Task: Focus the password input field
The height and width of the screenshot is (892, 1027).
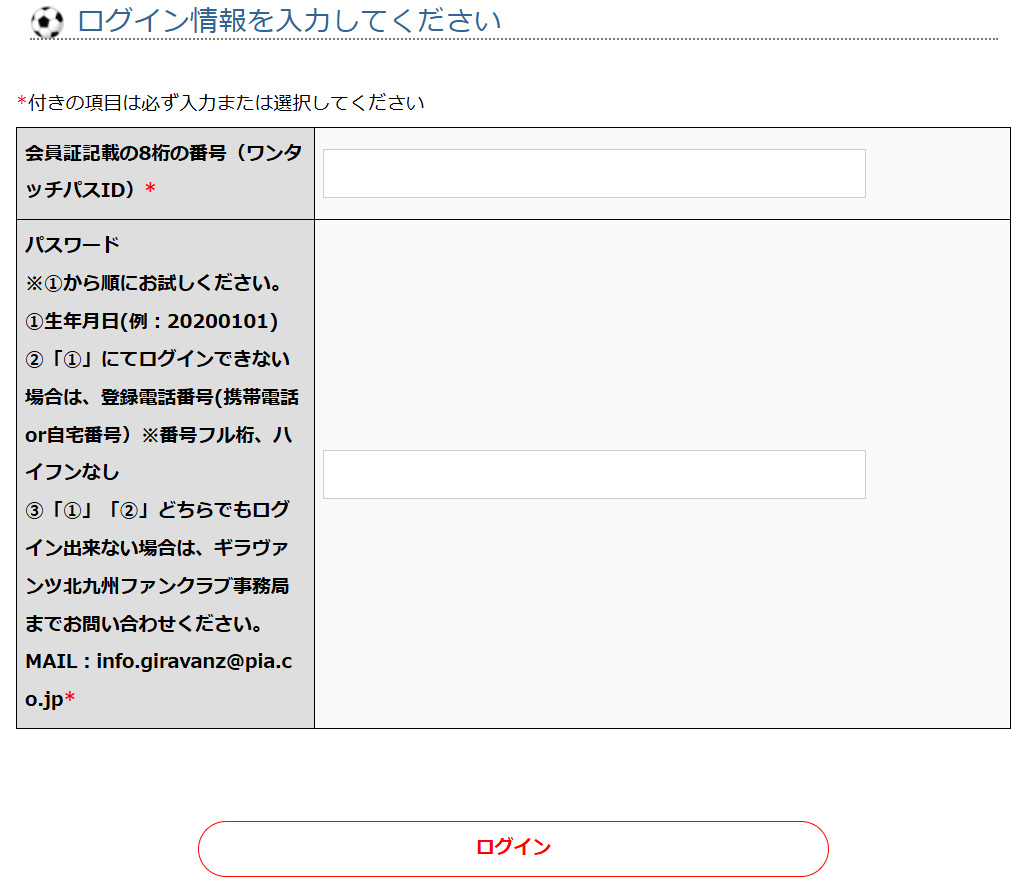Action: [594, 474]
